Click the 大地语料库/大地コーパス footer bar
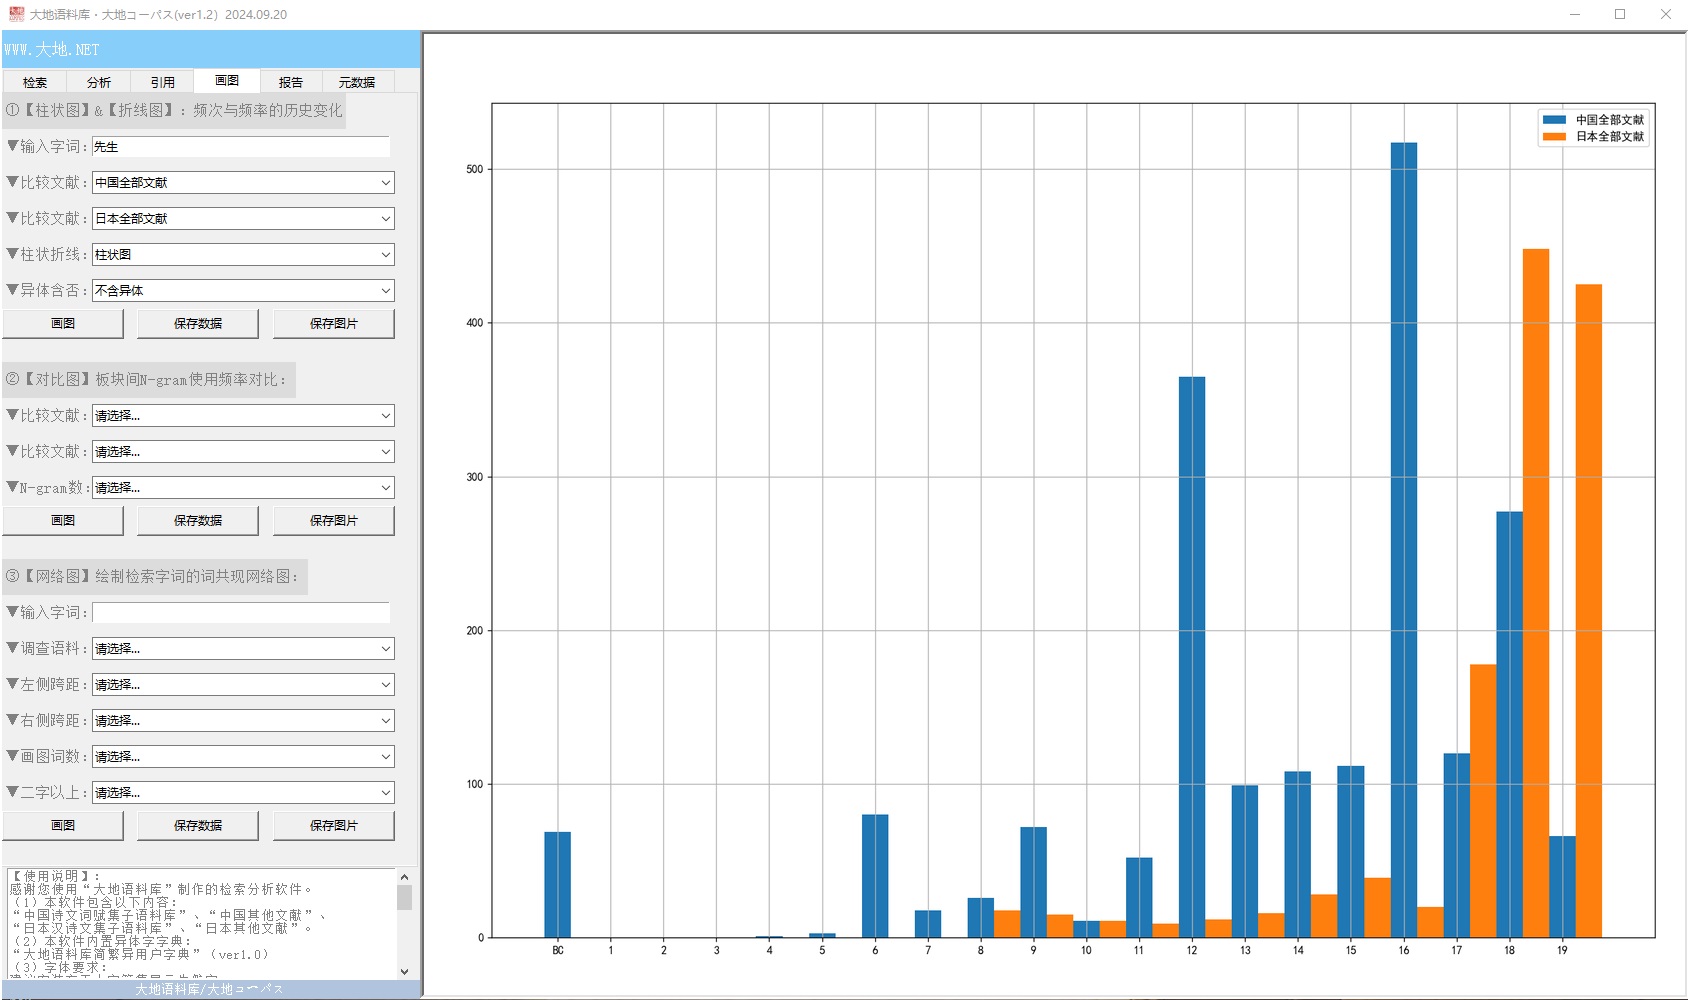Viewport: 1688px width, 1000px height. click(x=211, y=989)
